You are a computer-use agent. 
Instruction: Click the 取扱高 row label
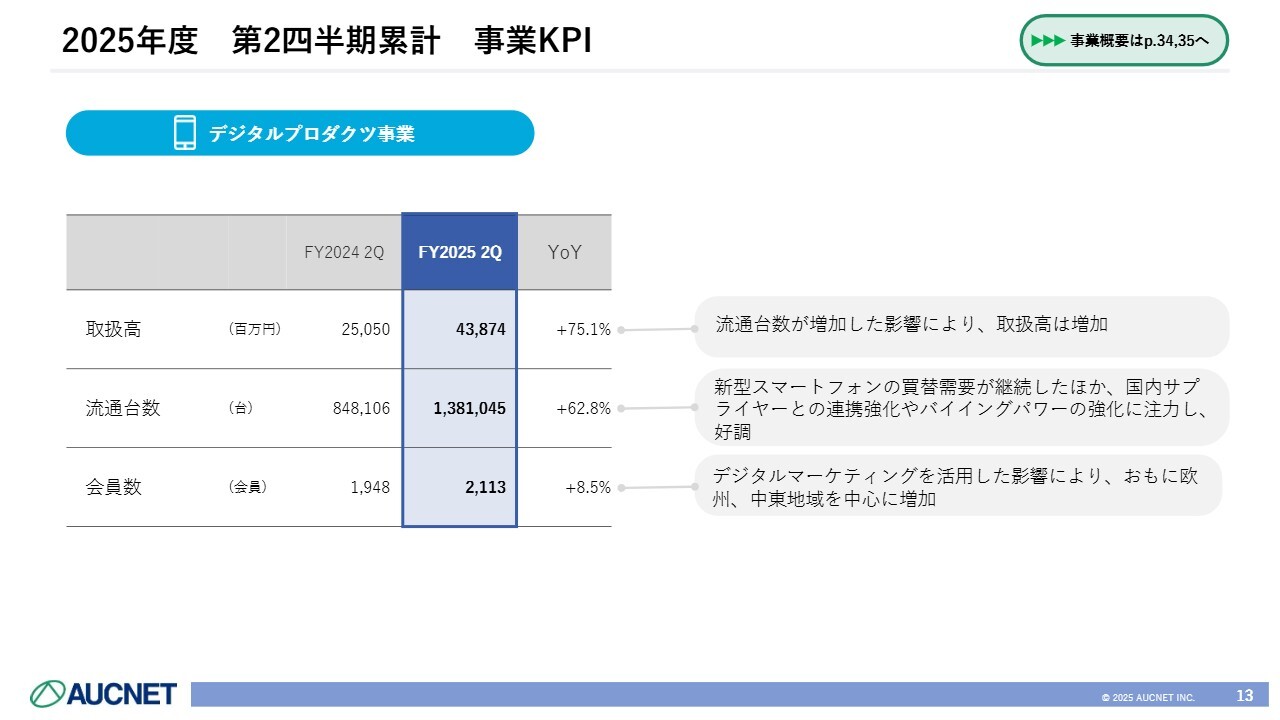[113, 329]
